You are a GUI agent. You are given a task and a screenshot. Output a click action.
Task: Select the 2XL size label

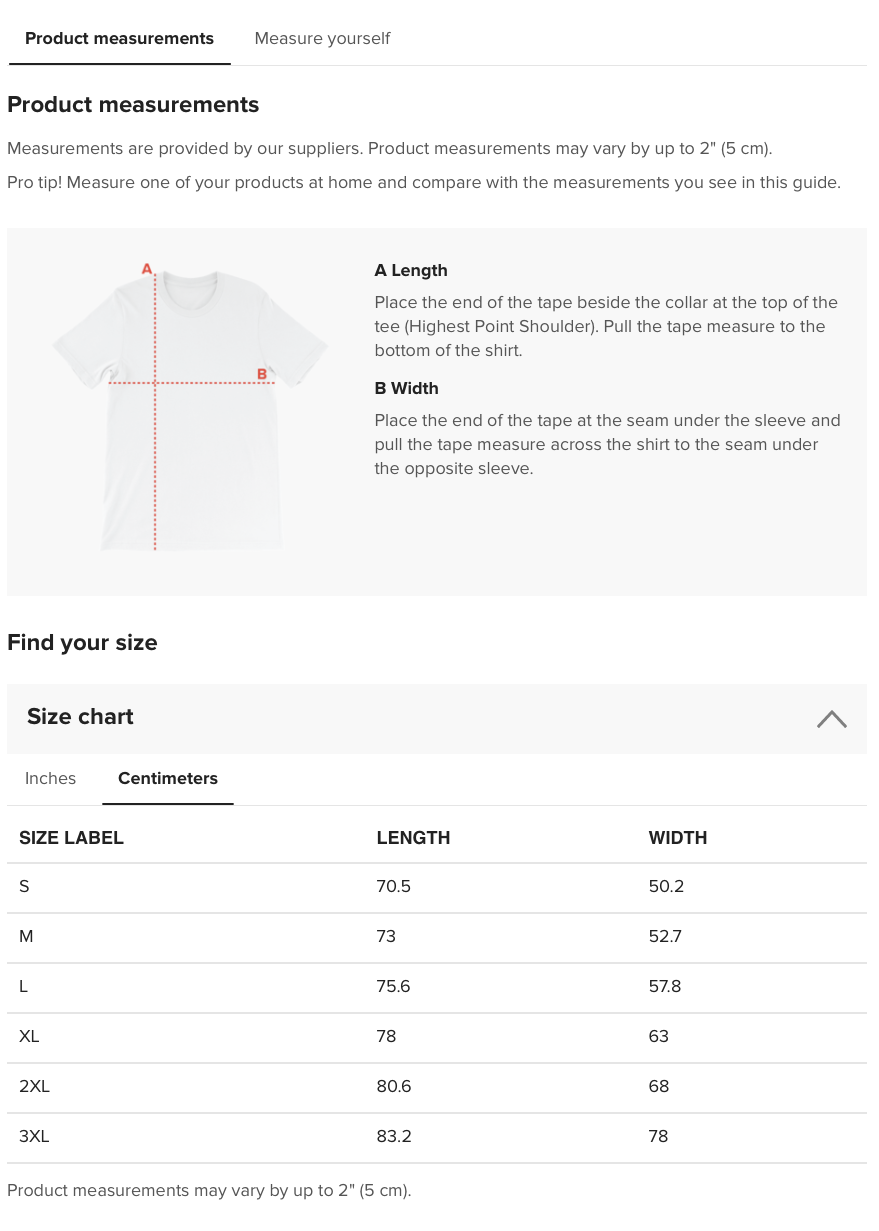34,1087
